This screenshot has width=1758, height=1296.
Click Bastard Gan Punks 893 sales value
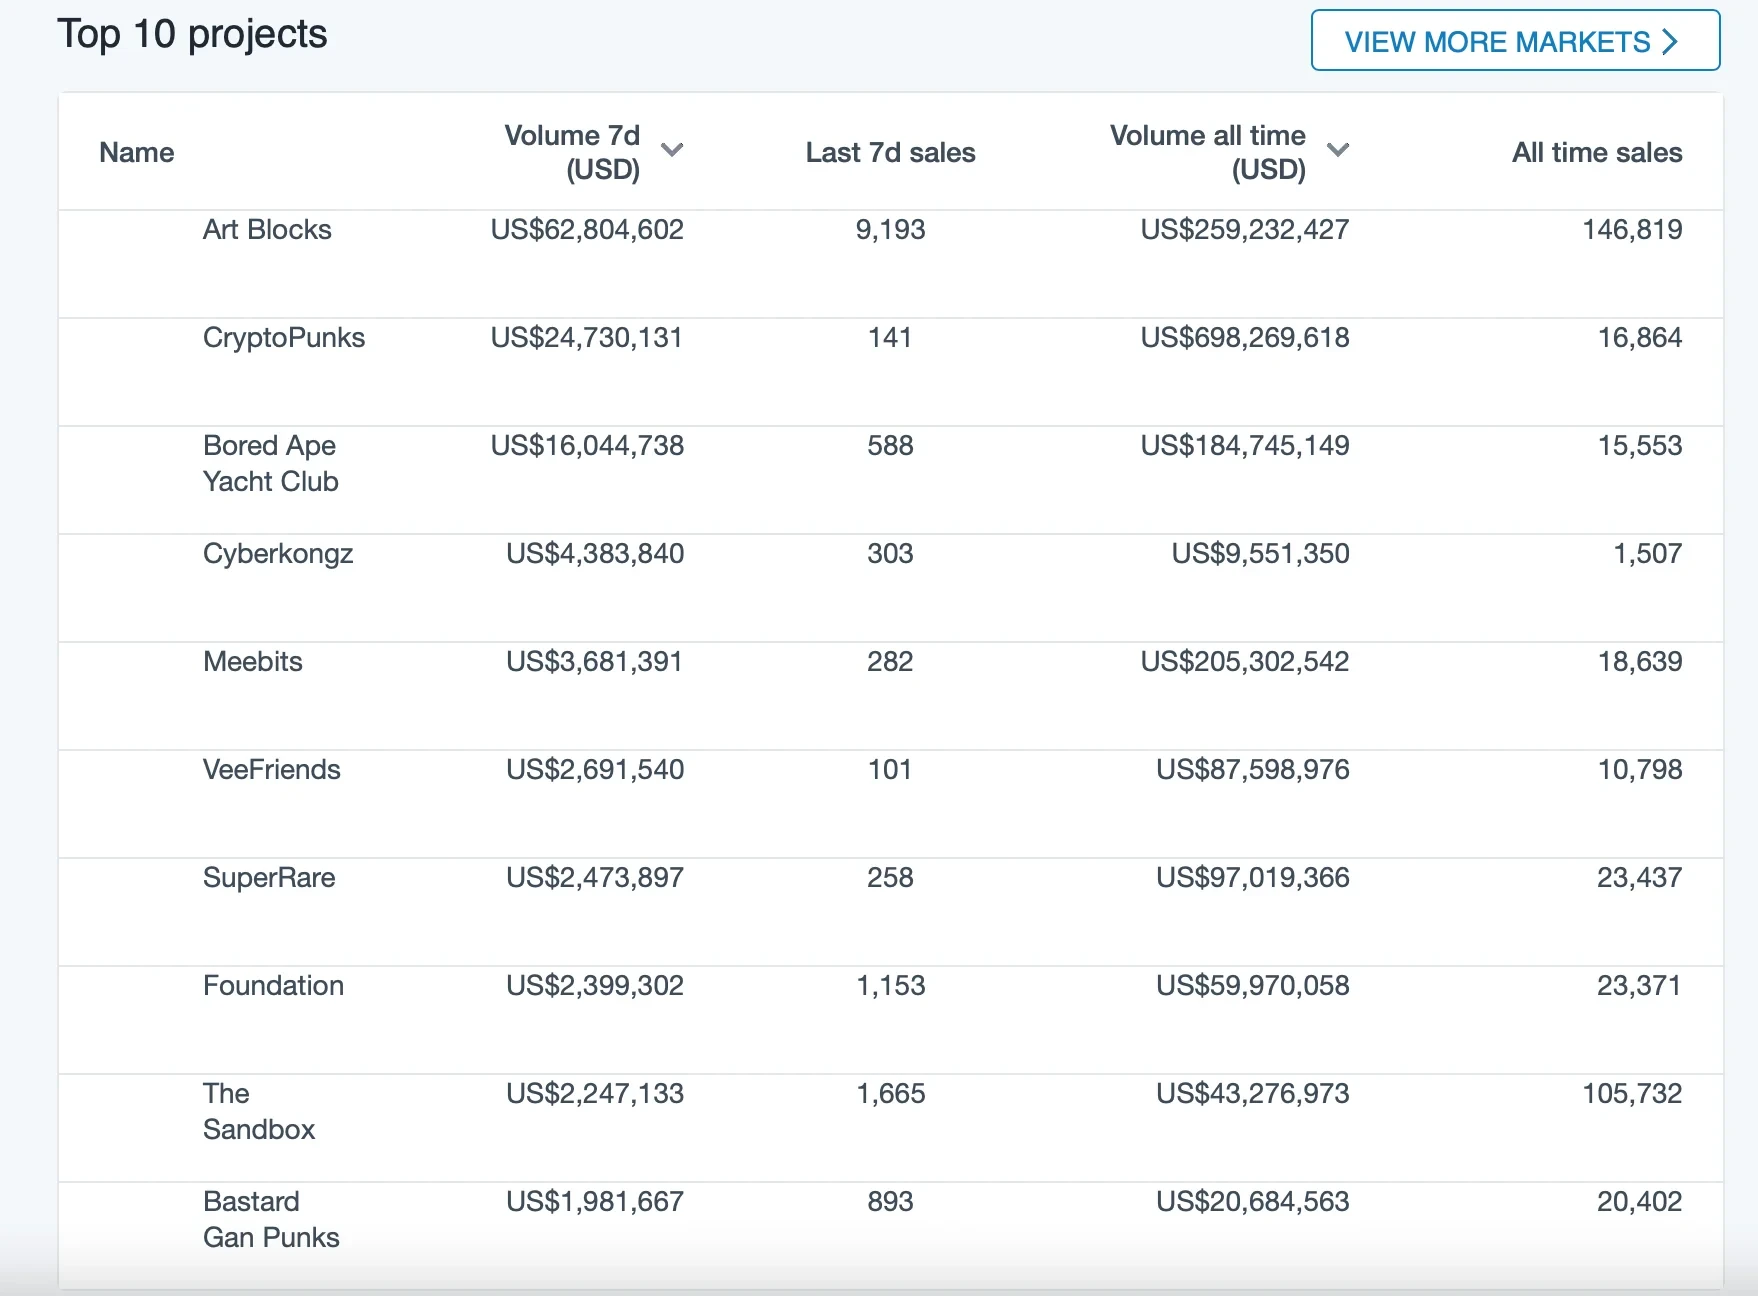click(890, 1202)
